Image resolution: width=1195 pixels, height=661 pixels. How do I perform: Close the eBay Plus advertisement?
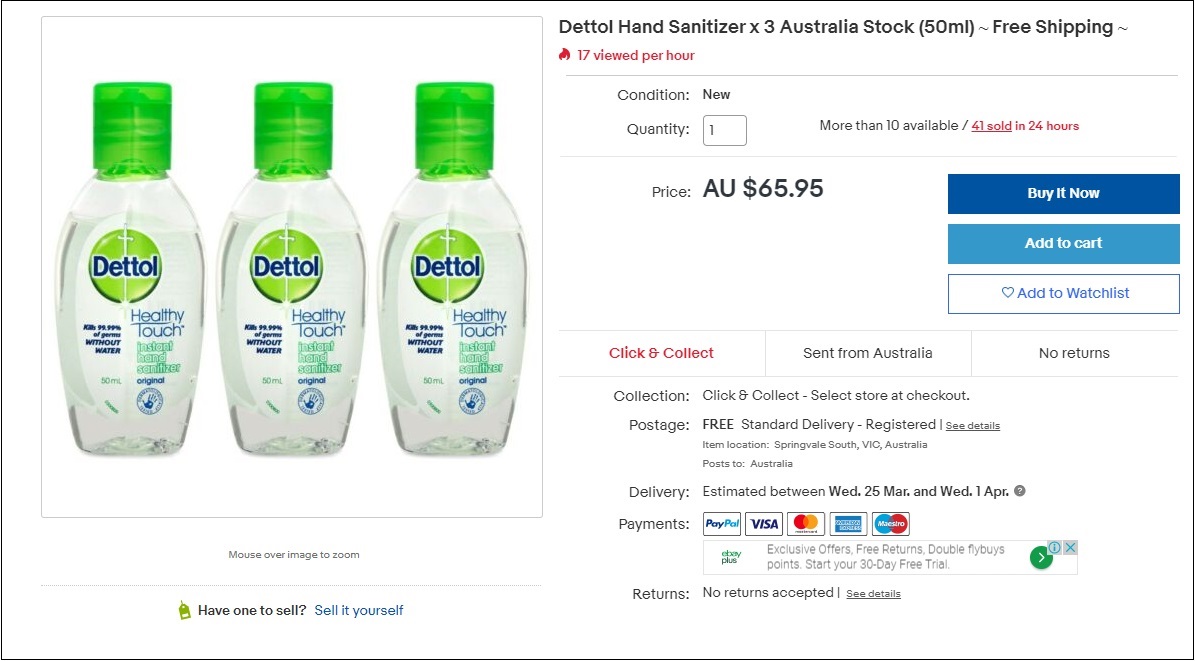pos(1070,548)
